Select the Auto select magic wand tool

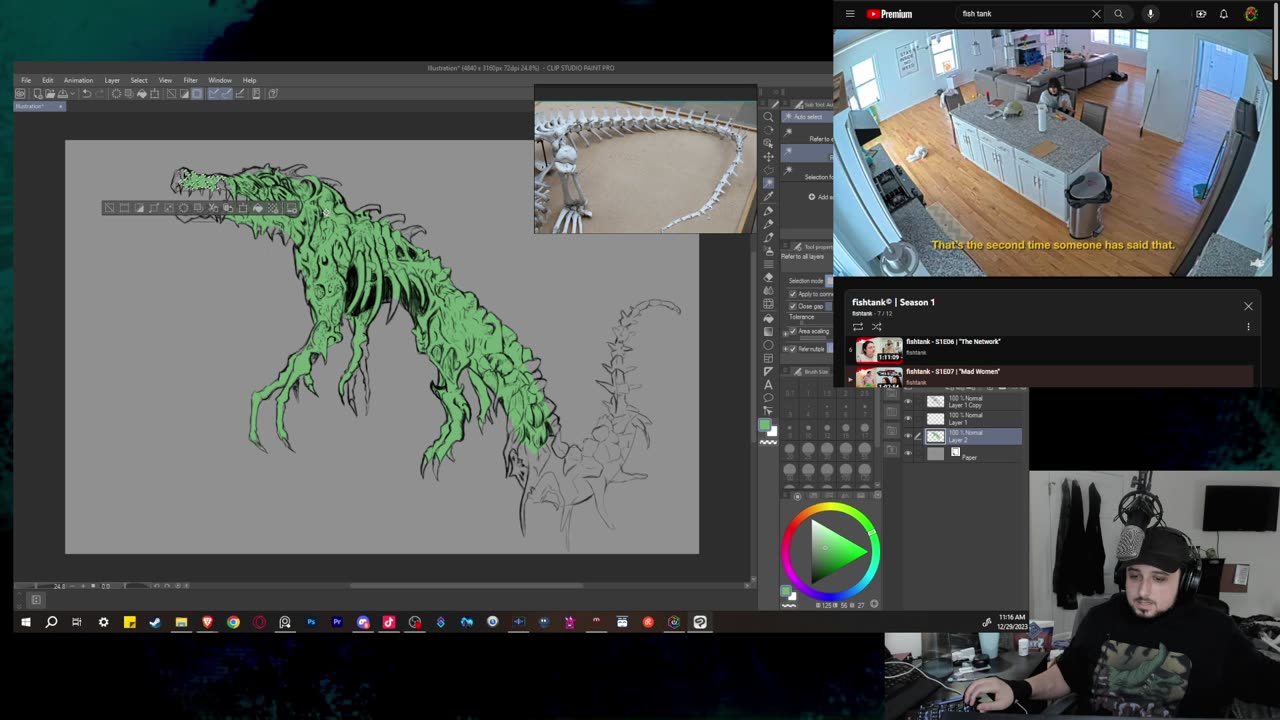768,183
